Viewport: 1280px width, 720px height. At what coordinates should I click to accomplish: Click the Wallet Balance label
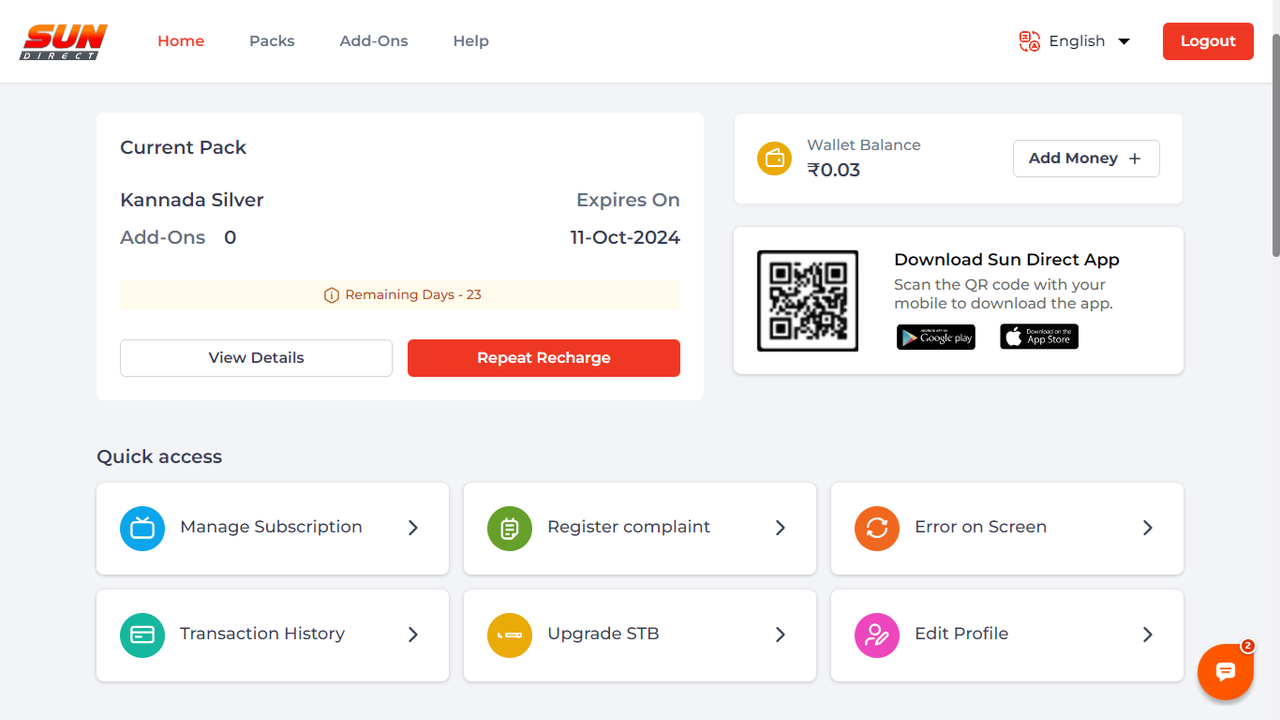pyautogui.click(x=864, y=145)
